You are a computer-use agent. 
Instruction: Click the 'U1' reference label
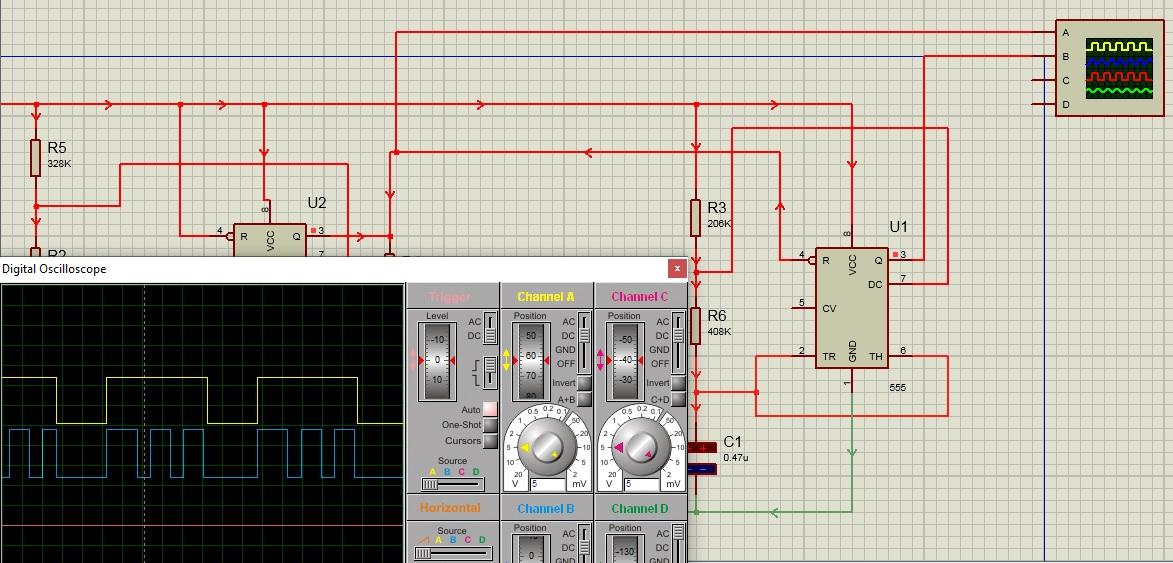898,227
